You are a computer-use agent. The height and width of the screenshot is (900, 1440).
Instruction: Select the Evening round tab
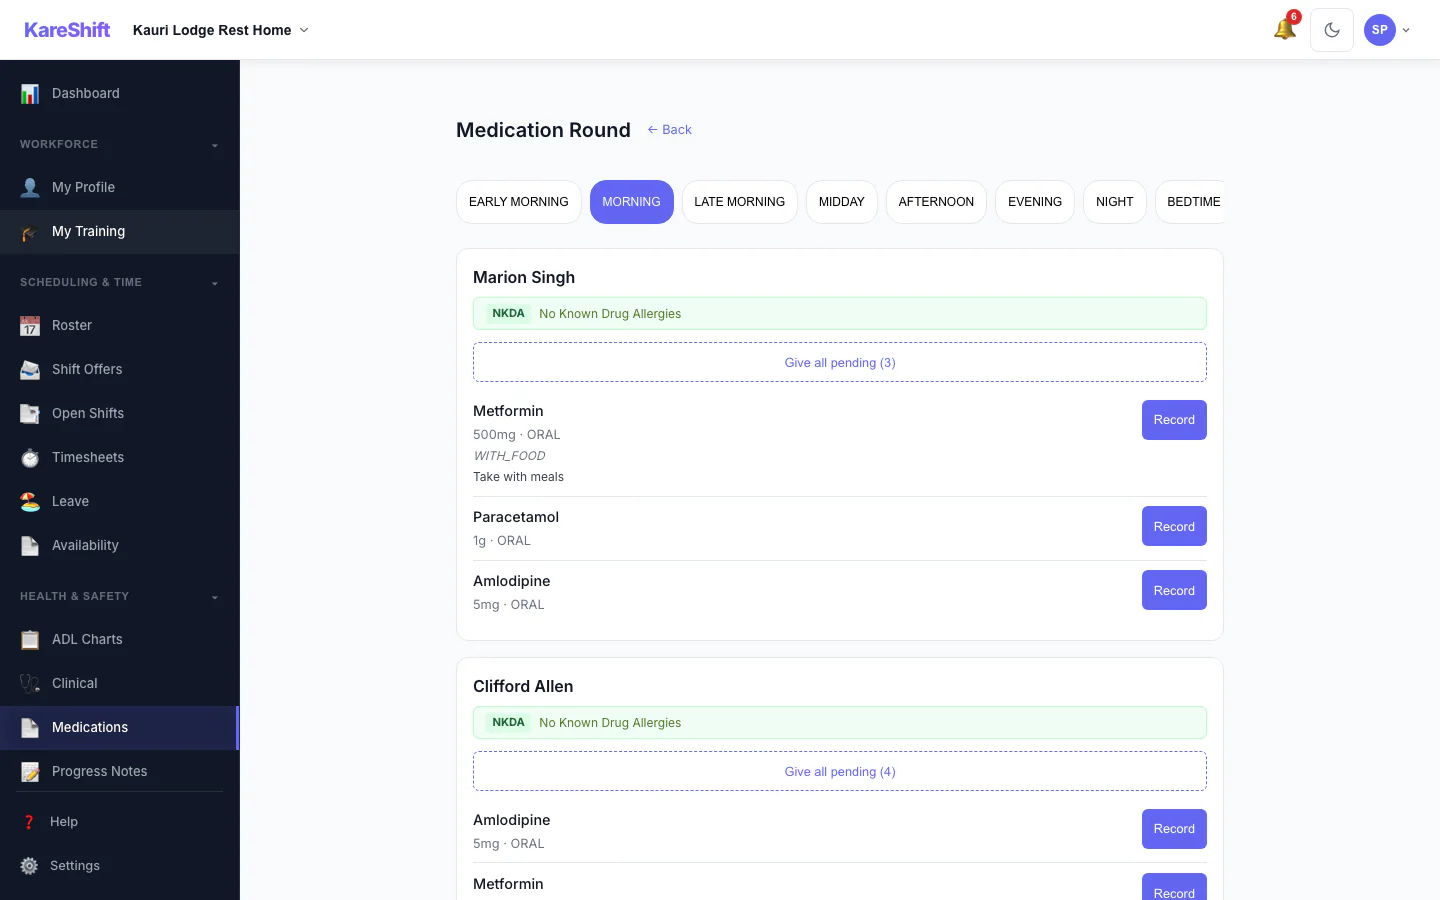(1035, 202)
